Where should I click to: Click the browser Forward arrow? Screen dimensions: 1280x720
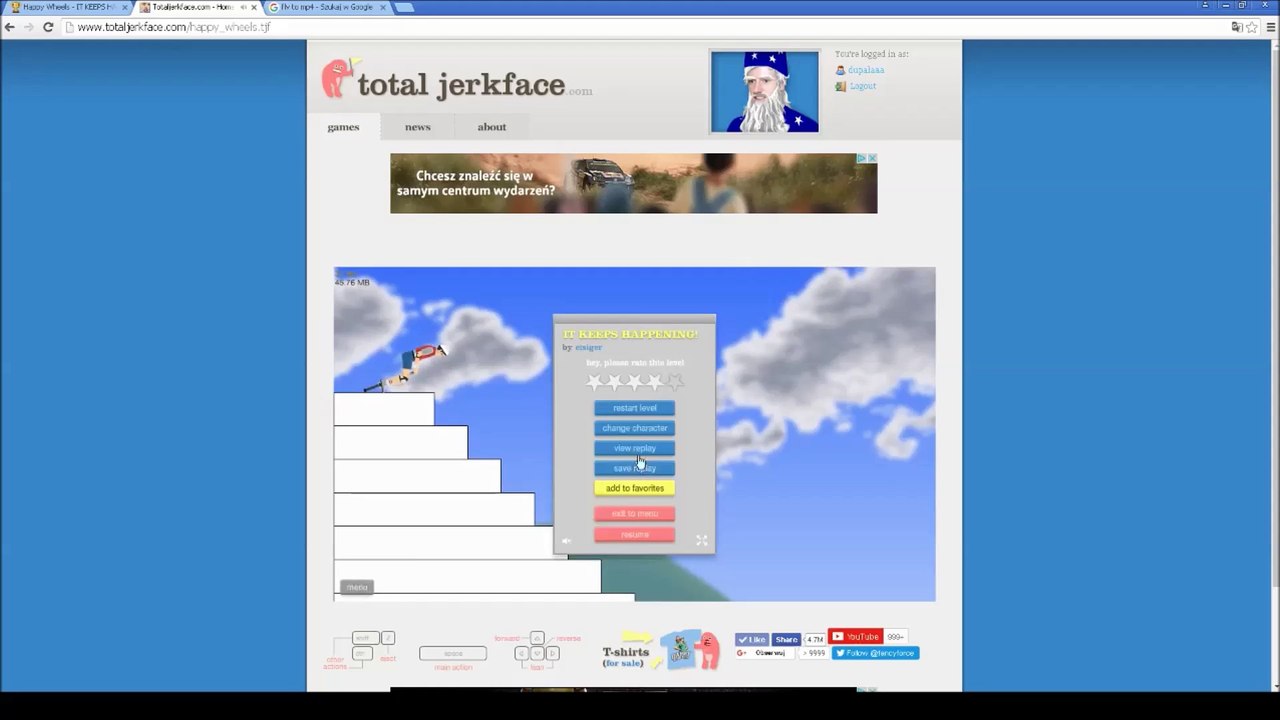click(28, 27)
